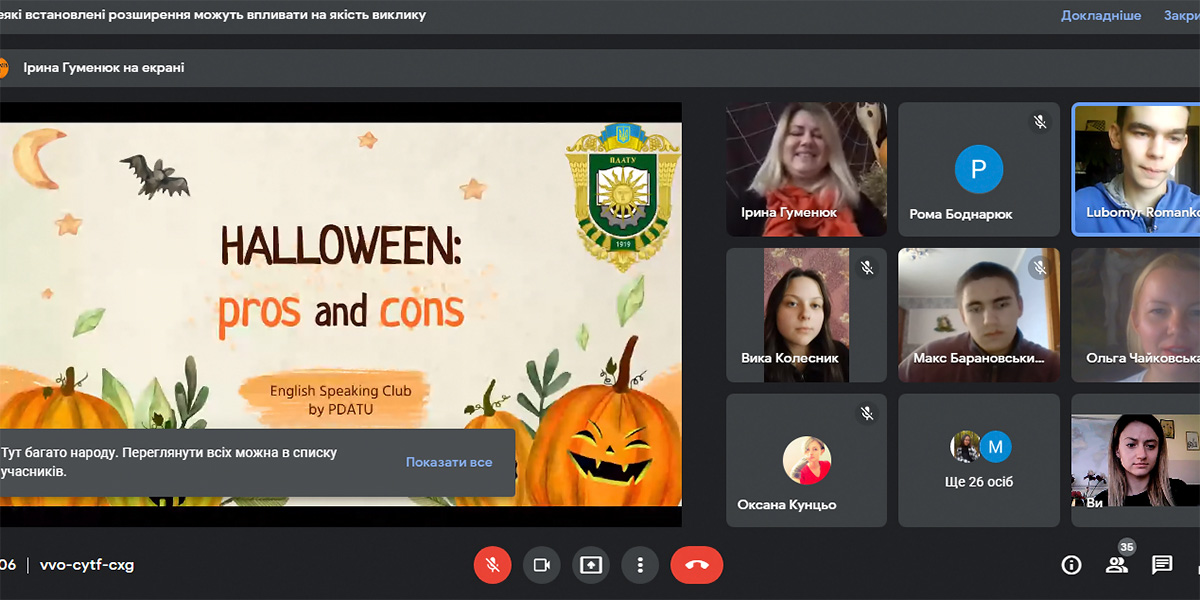Click the muted mic icon on Рома Боднарюк tile

coord(1040,122)
